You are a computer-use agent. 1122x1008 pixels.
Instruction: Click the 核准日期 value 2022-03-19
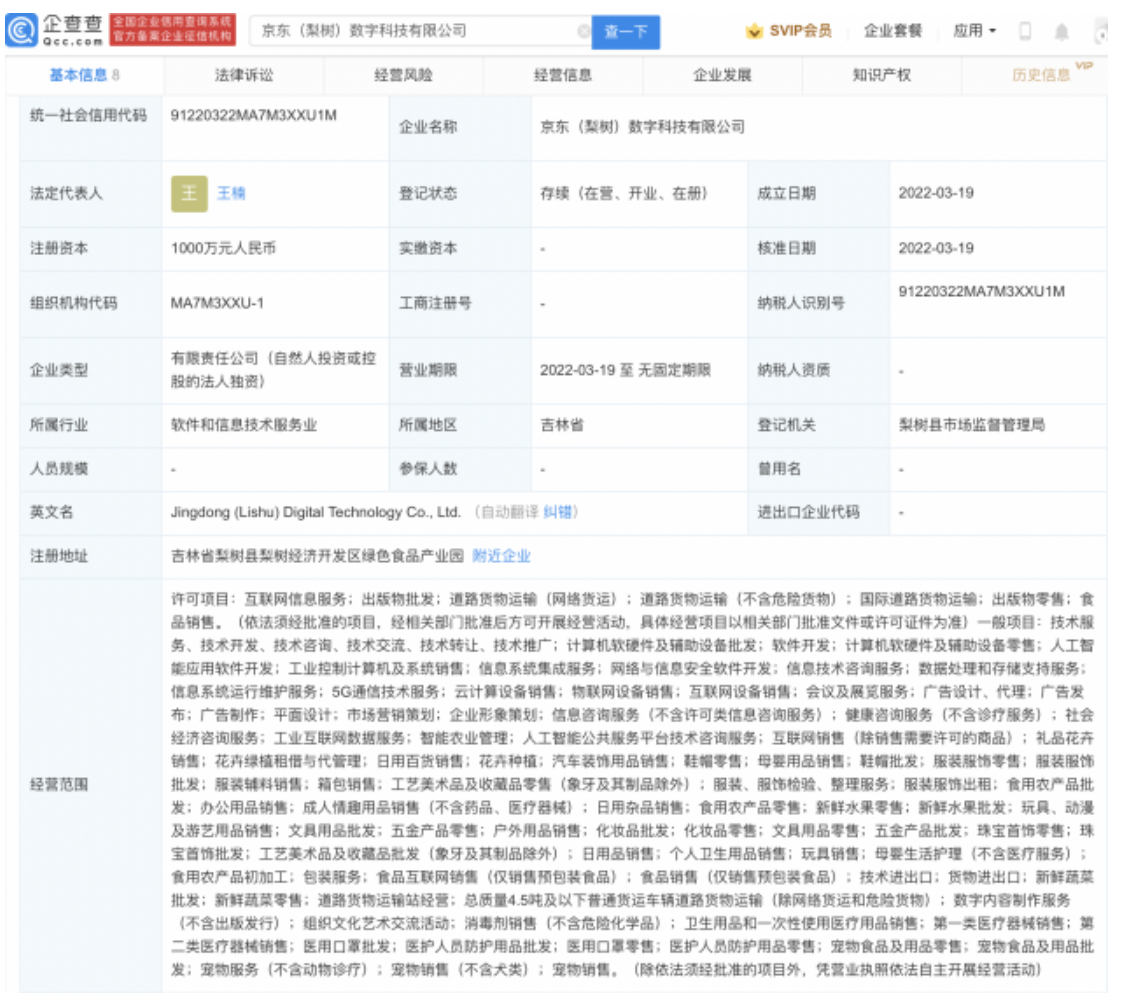pyautogui.click(x=936, y=248)
